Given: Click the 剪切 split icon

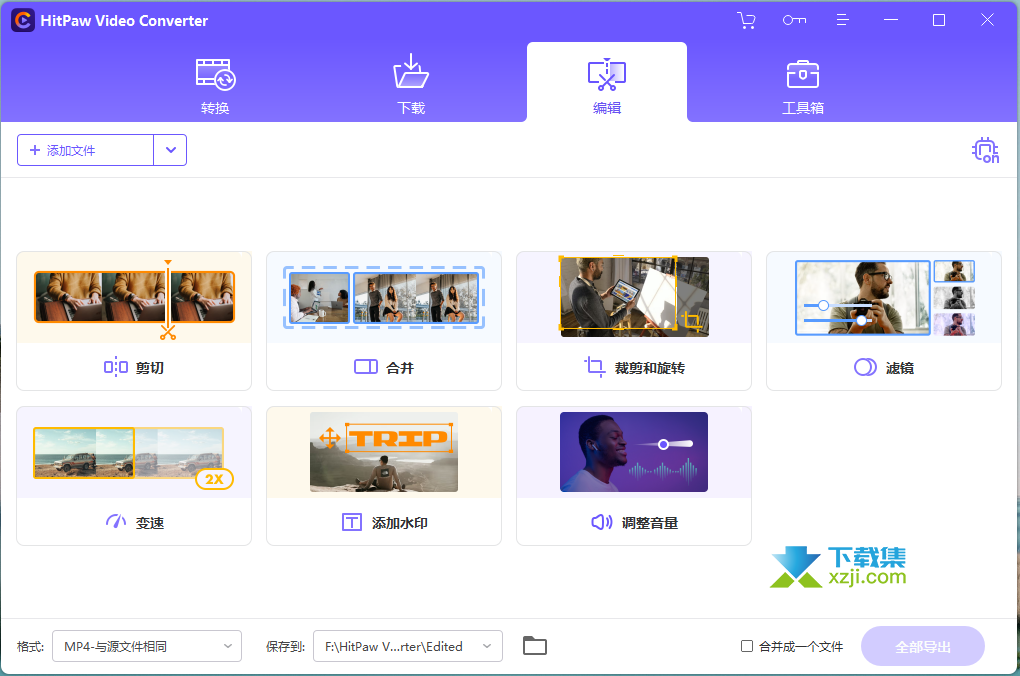Looking at the screenshot, I should [x=116, y=368].
